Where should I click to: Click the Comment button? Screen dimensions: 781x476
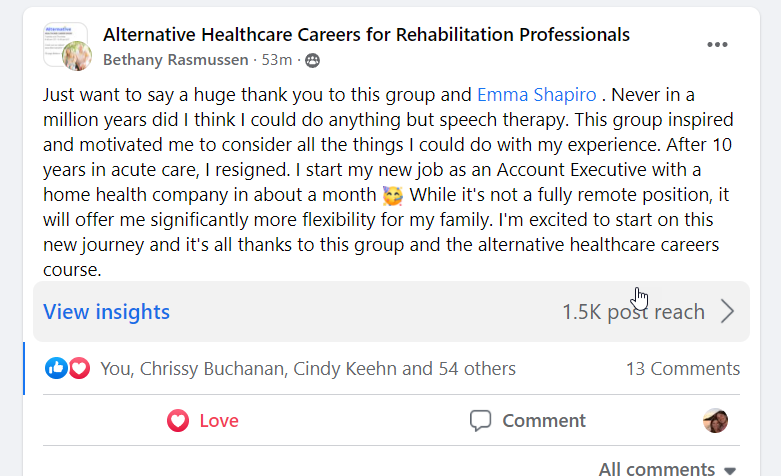(x=528, y=421)
